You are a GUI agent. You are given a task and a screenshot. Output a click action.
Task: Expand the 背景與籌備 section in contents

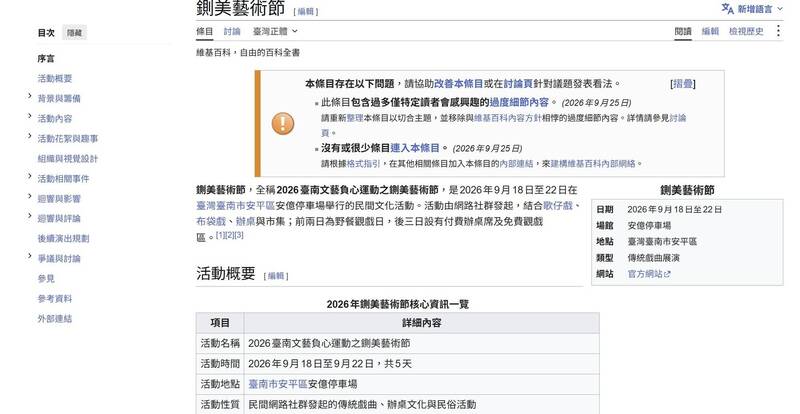(x=30, y=96)
